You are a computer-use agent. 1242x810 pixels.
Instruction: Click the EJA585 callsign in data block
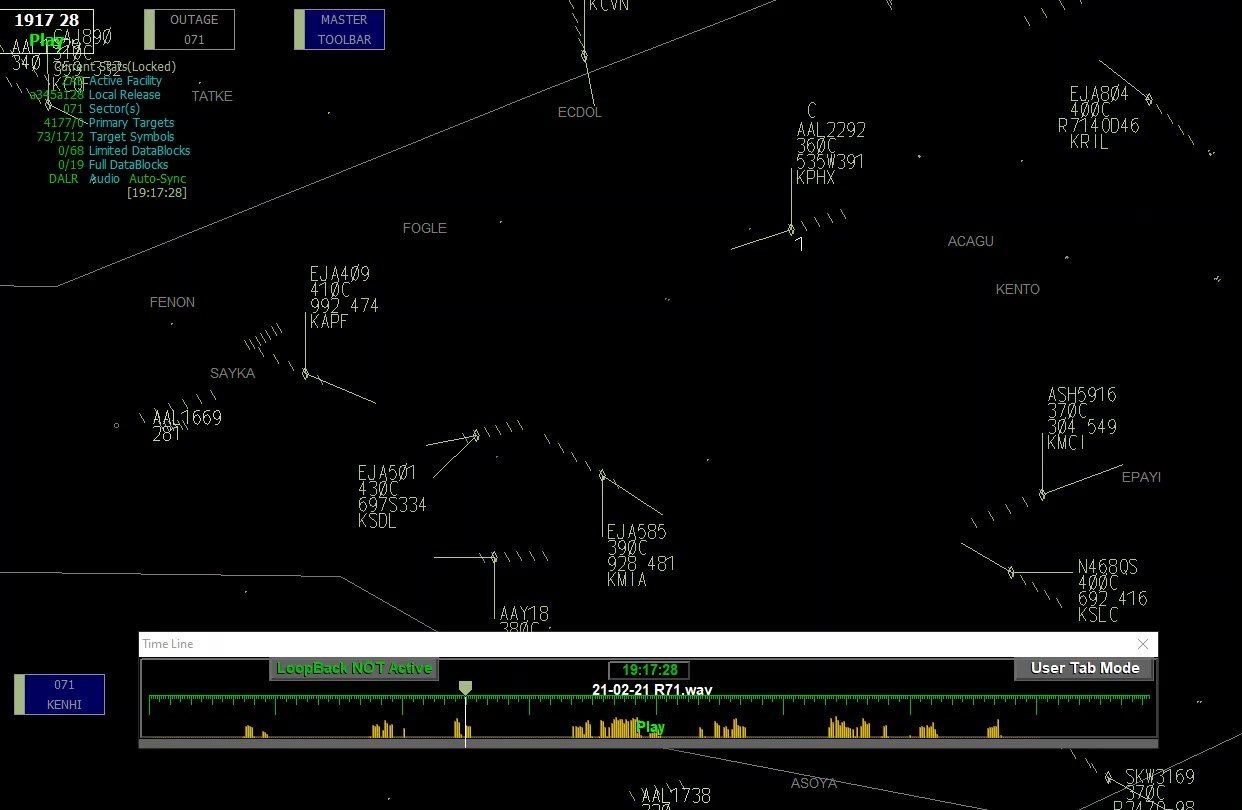point(636,531)
